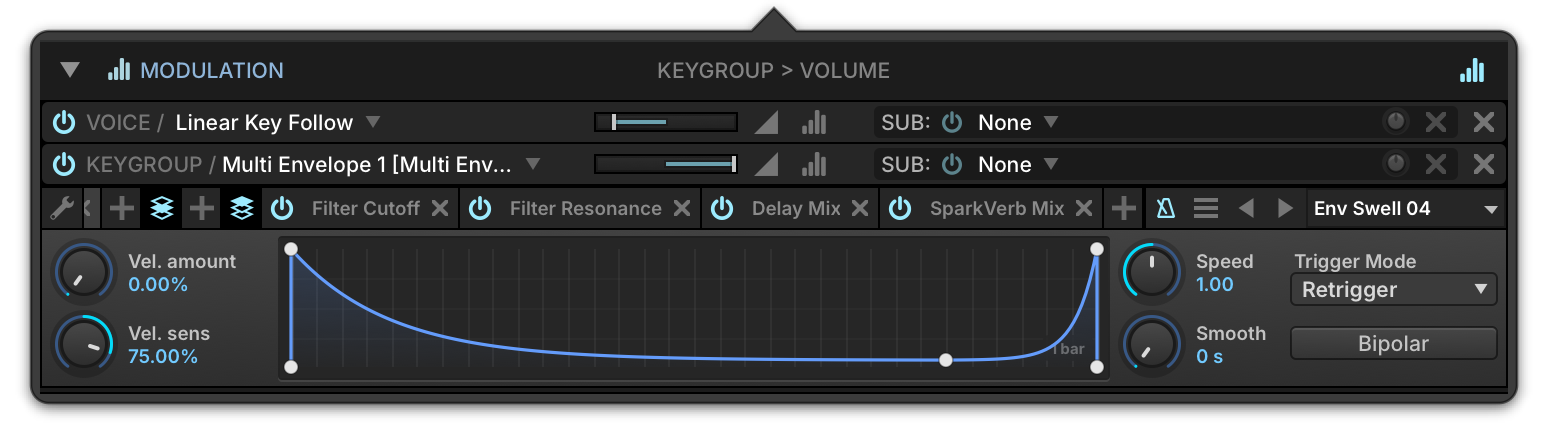Toggle the Delay Mix envelope power
1548x434 pixels.
pyautogui.click(x=723, y=208)
